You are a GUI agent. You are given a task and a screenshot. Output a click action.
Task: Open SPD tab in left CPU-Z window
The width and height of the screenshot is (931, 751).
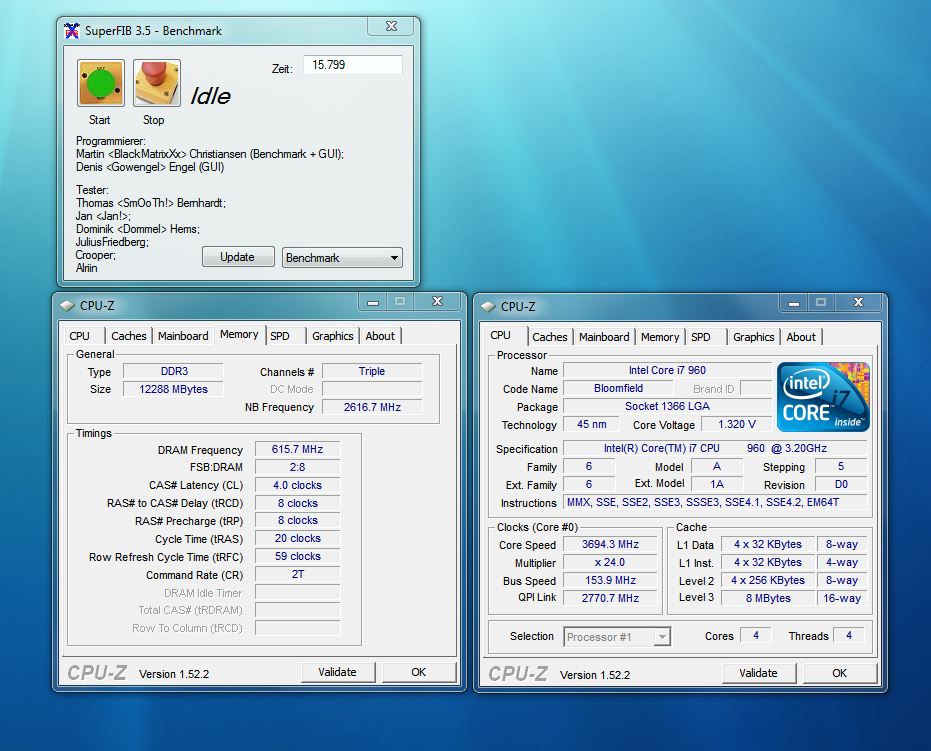(x=280, y=336)
